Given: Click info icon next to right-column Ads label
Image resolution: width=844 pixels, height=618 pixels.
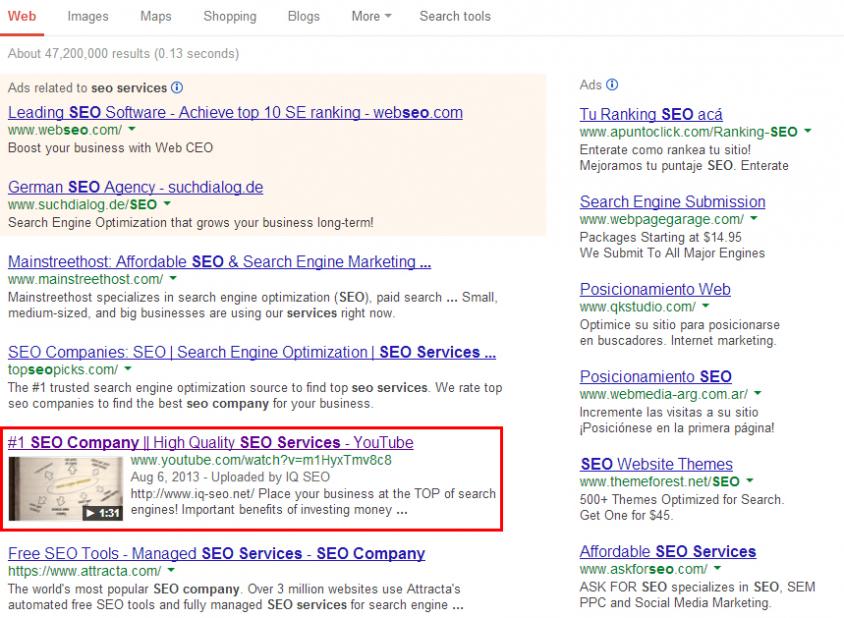Looking at the screenshot, I should [612, 85].
